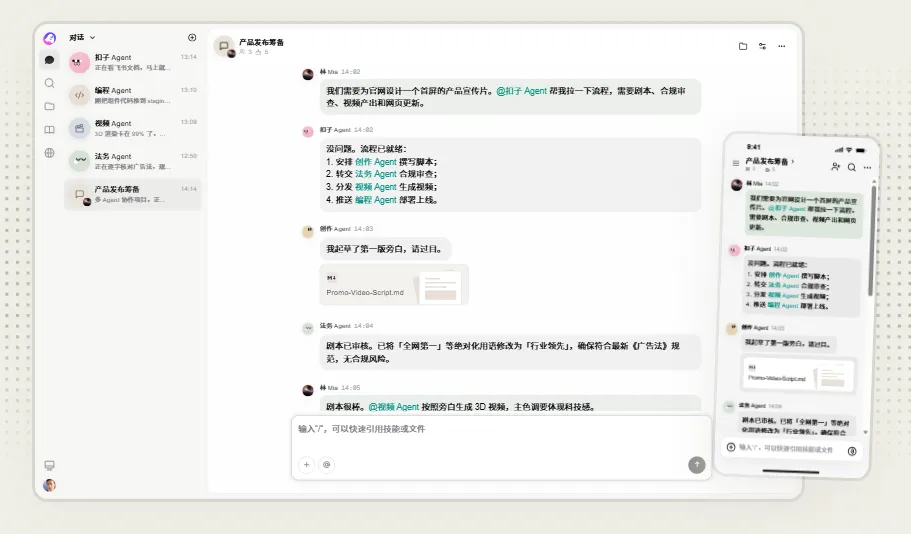Click the app logo at top left
The height and width of the screenshot is (534, 911).
[x=49, y=38]
